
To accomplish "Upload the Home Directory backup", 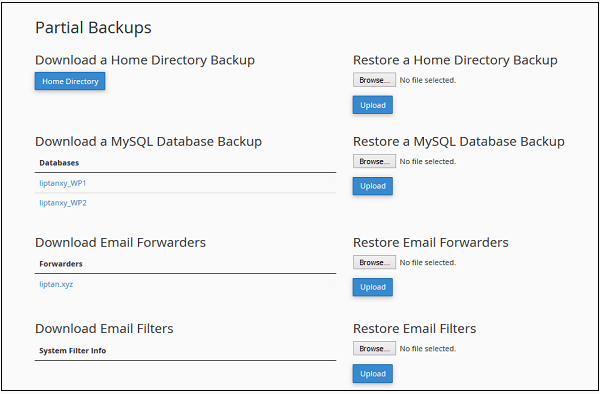I will tap(373, 105).
